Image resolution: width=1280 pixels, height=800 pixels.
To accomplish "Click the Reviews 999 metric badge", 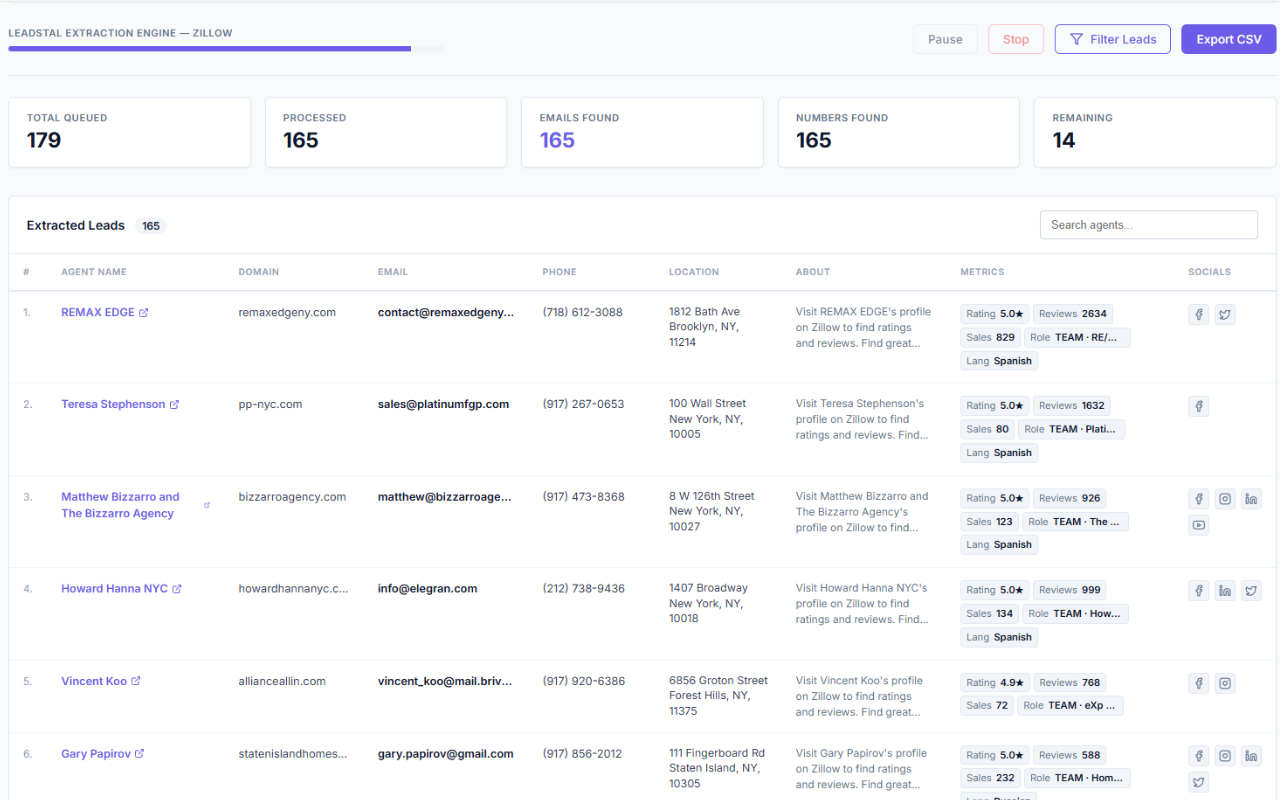I will tap(1069, 590).
